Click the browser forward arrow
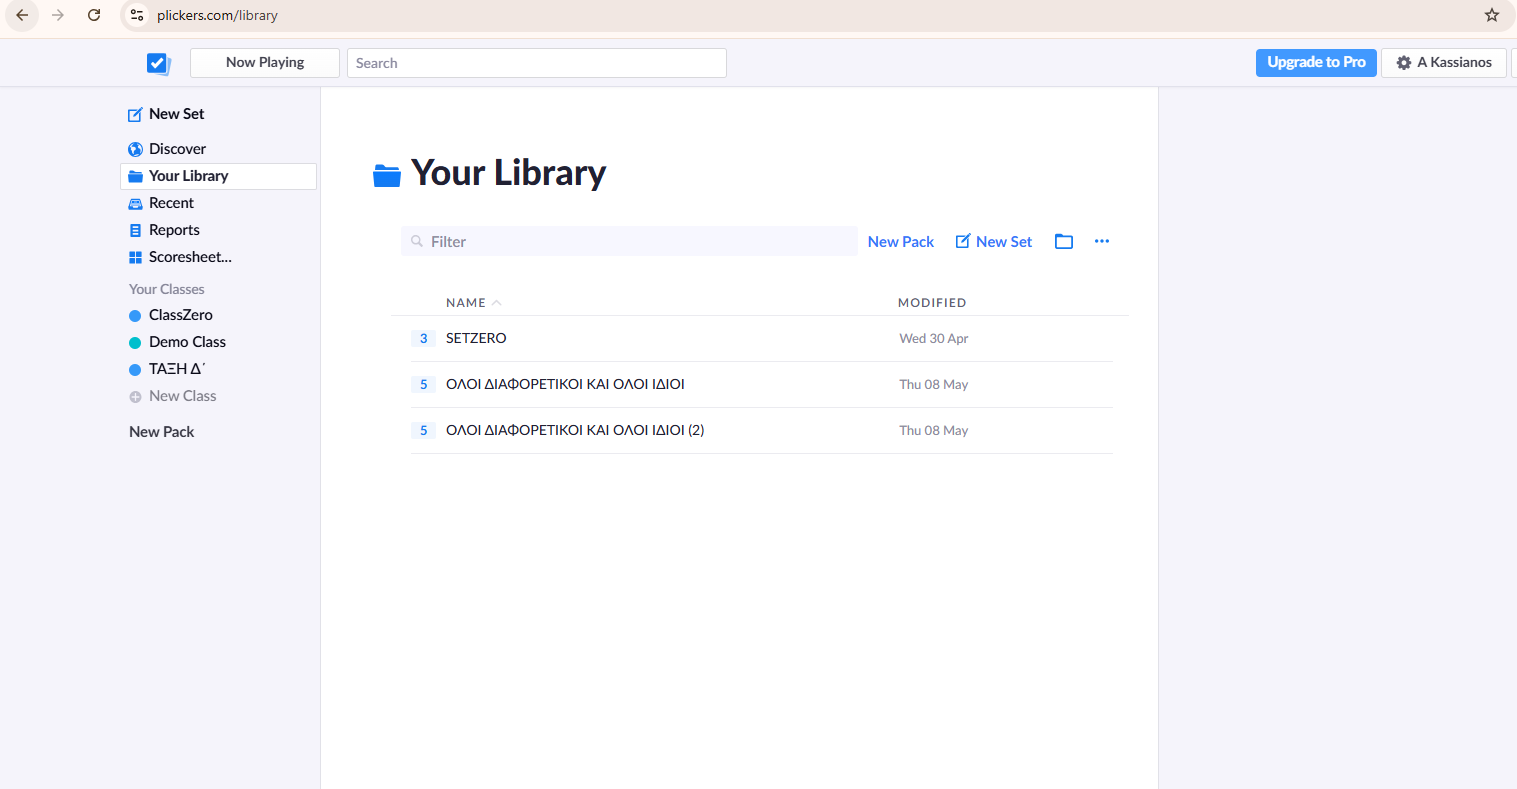1517x789 pixels. point(58,15)
